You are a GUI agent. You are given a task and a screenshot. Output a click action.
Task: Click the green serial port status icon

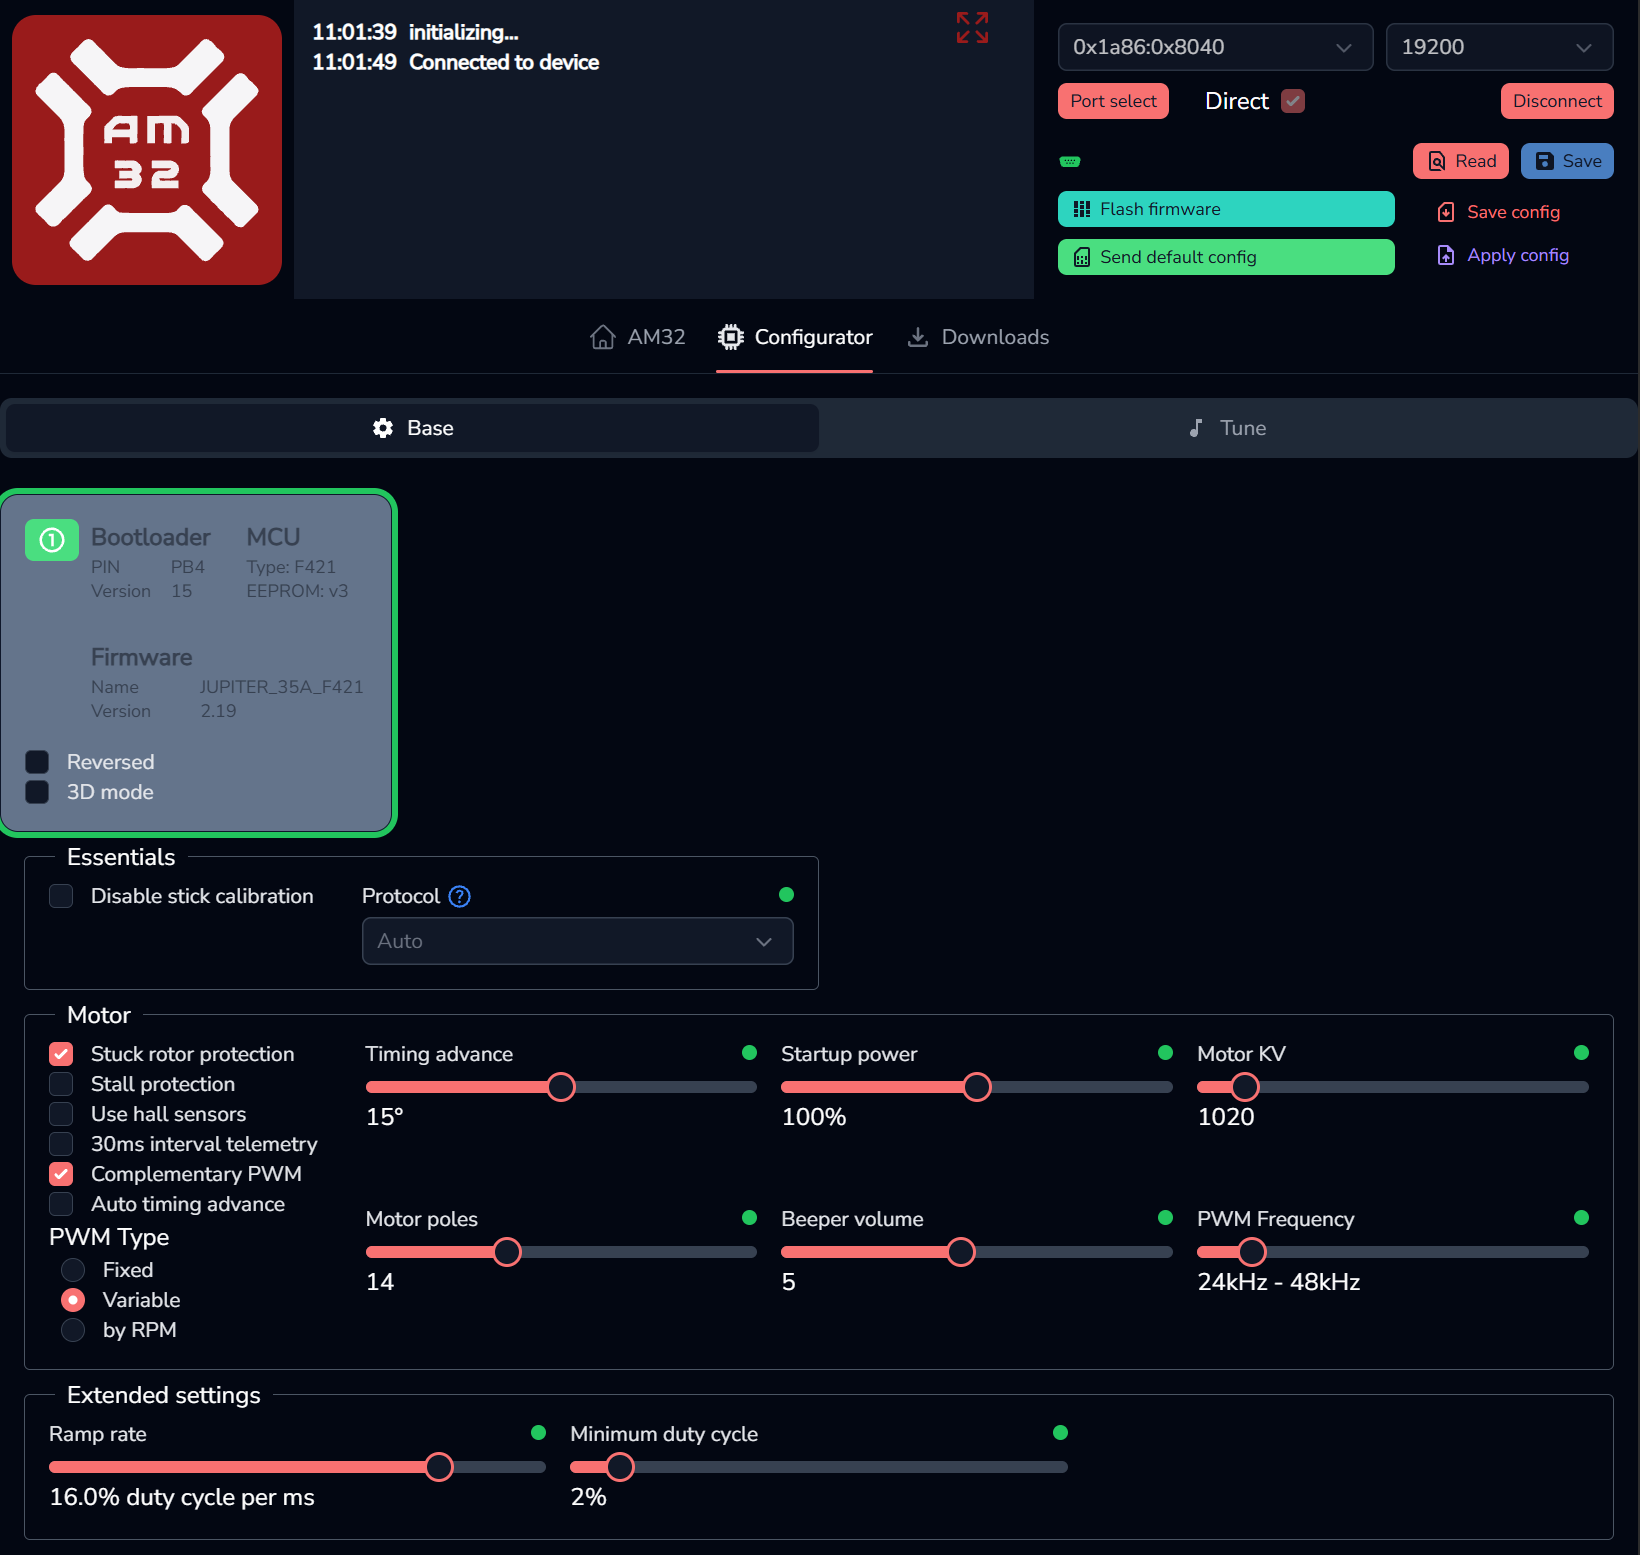click(x=1070, y=161)
